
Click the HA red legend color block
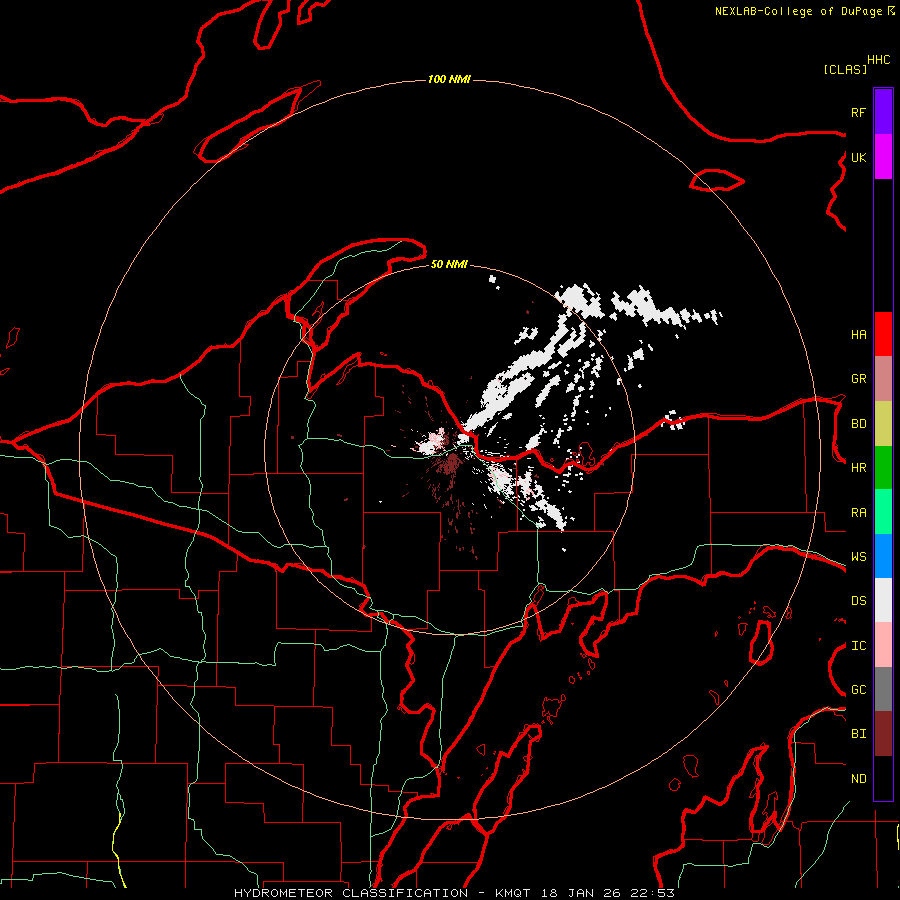pos(883,334)
